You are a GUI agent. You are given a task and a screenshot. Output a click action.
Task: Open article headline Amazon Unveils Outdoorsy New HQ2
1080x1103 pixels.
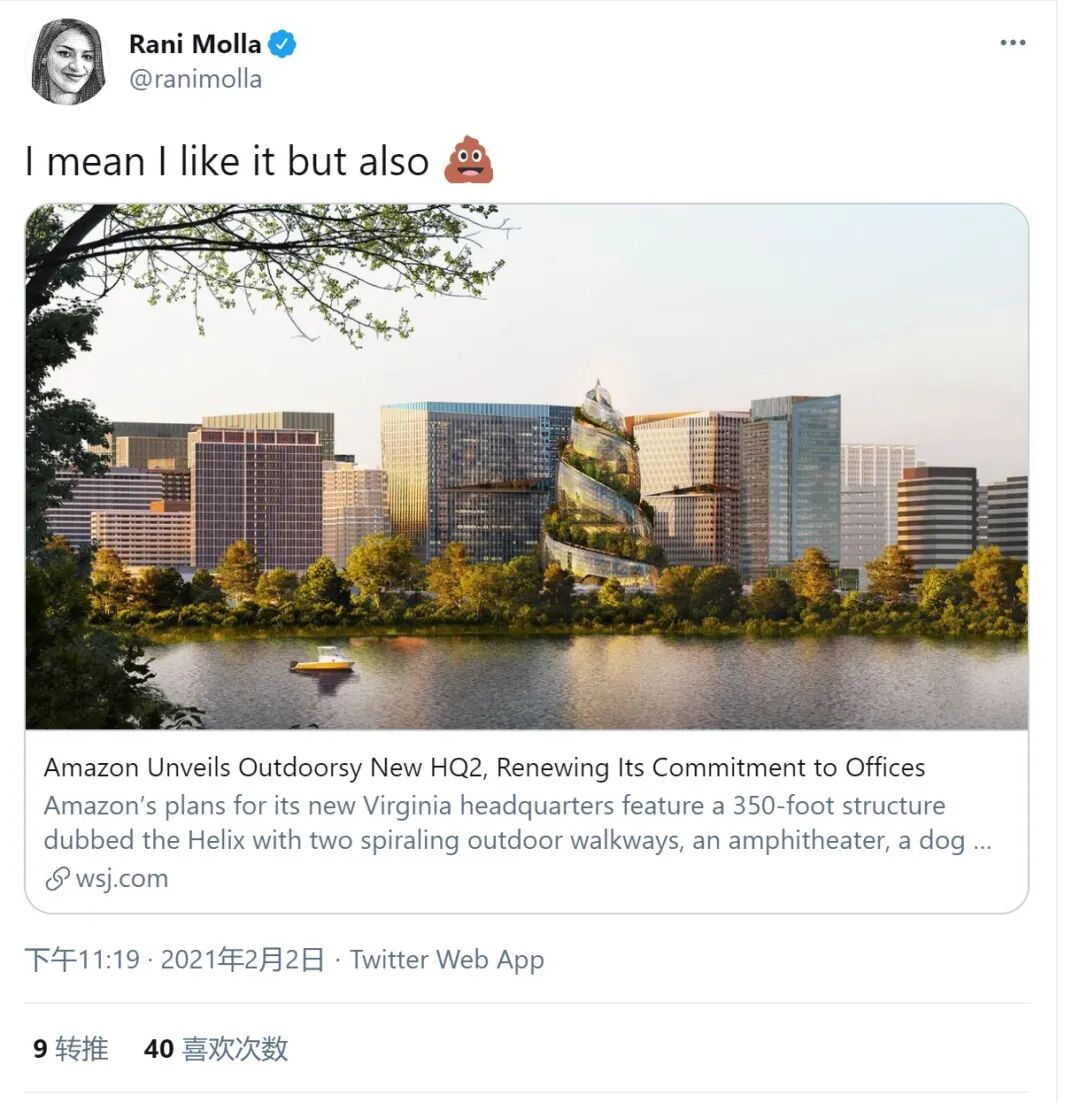pyautogui.click(x=484, y=767)
